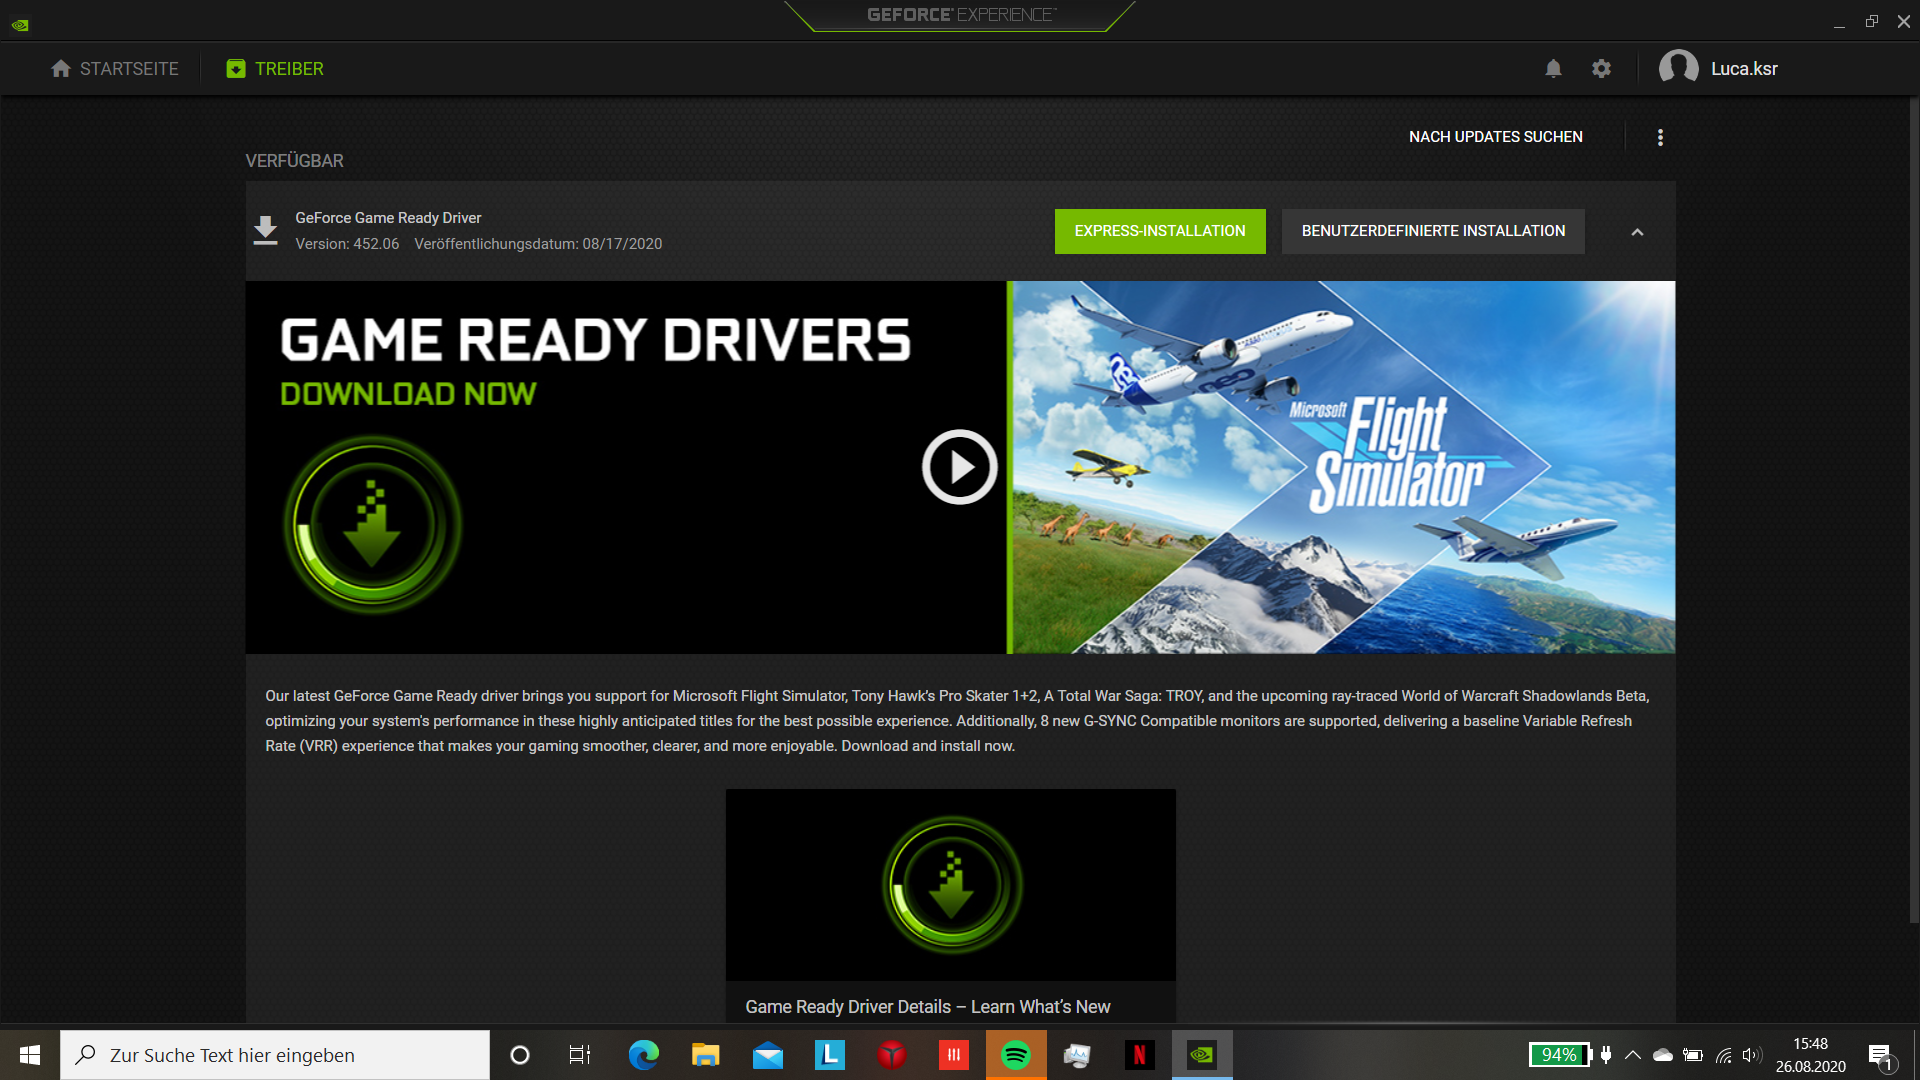Click the "Game Ready Driver Details – Learn What's New" caption

point(928,1007)
